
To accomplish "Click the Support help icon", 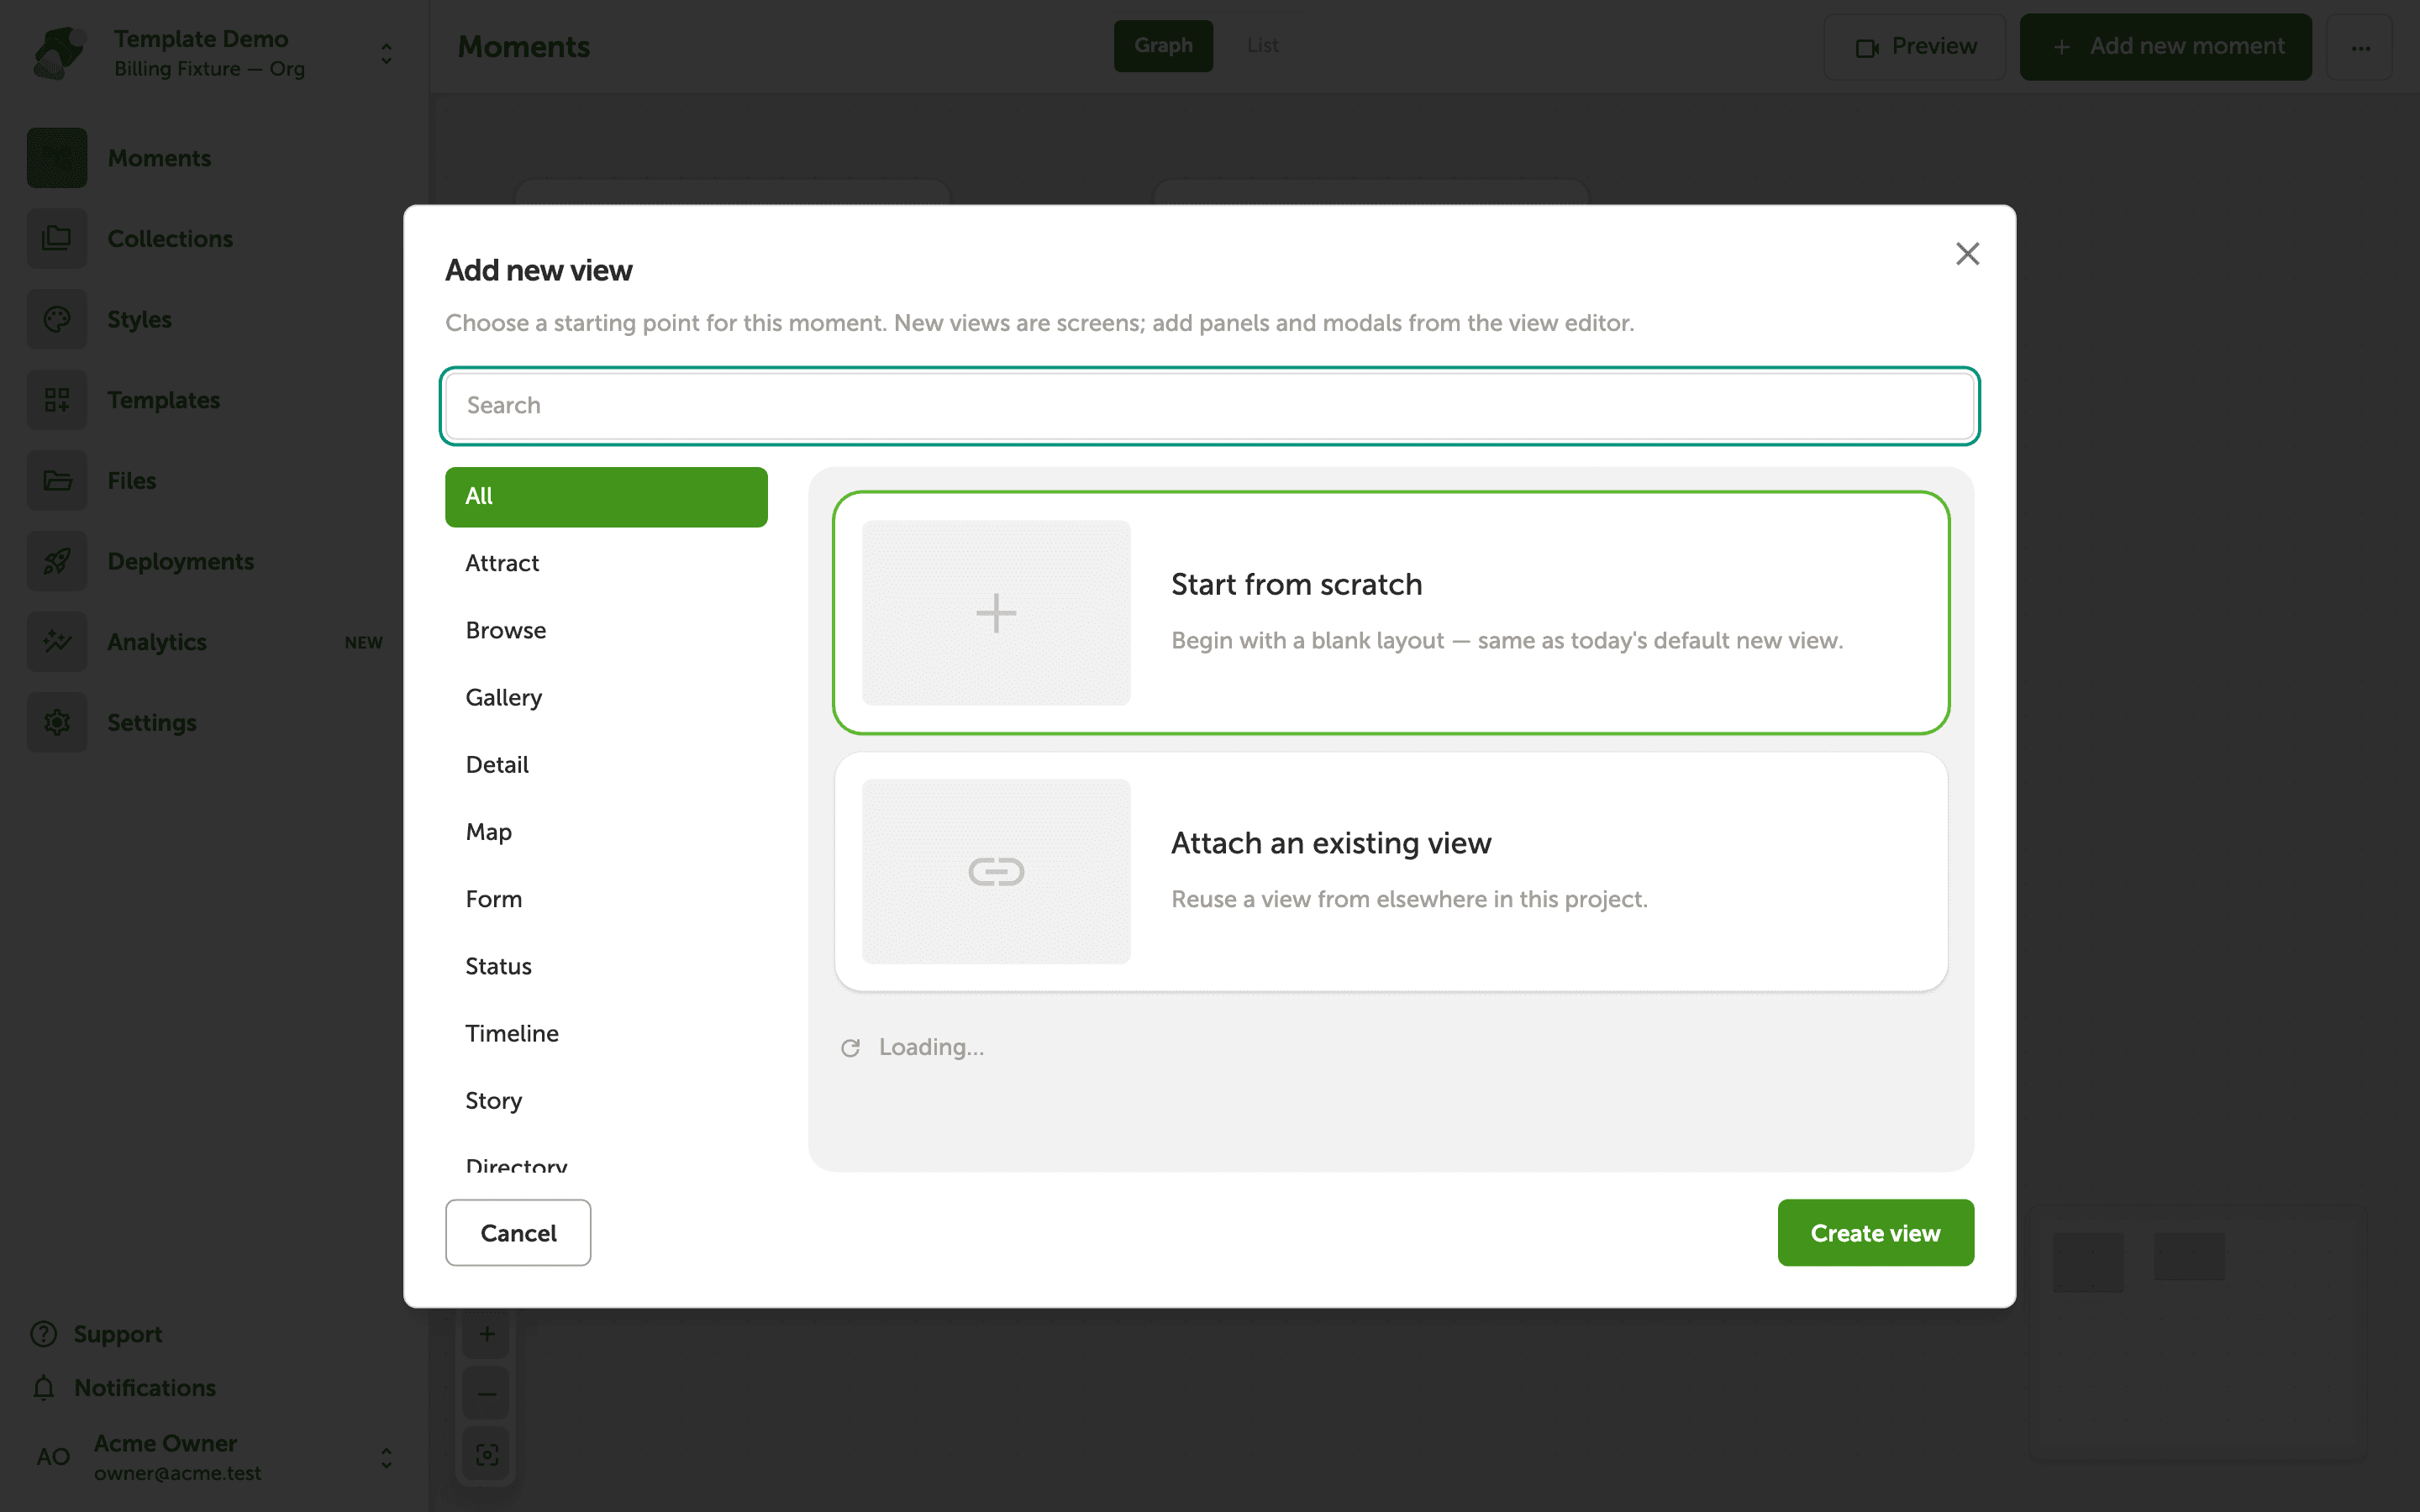I will coord(44,1334).
